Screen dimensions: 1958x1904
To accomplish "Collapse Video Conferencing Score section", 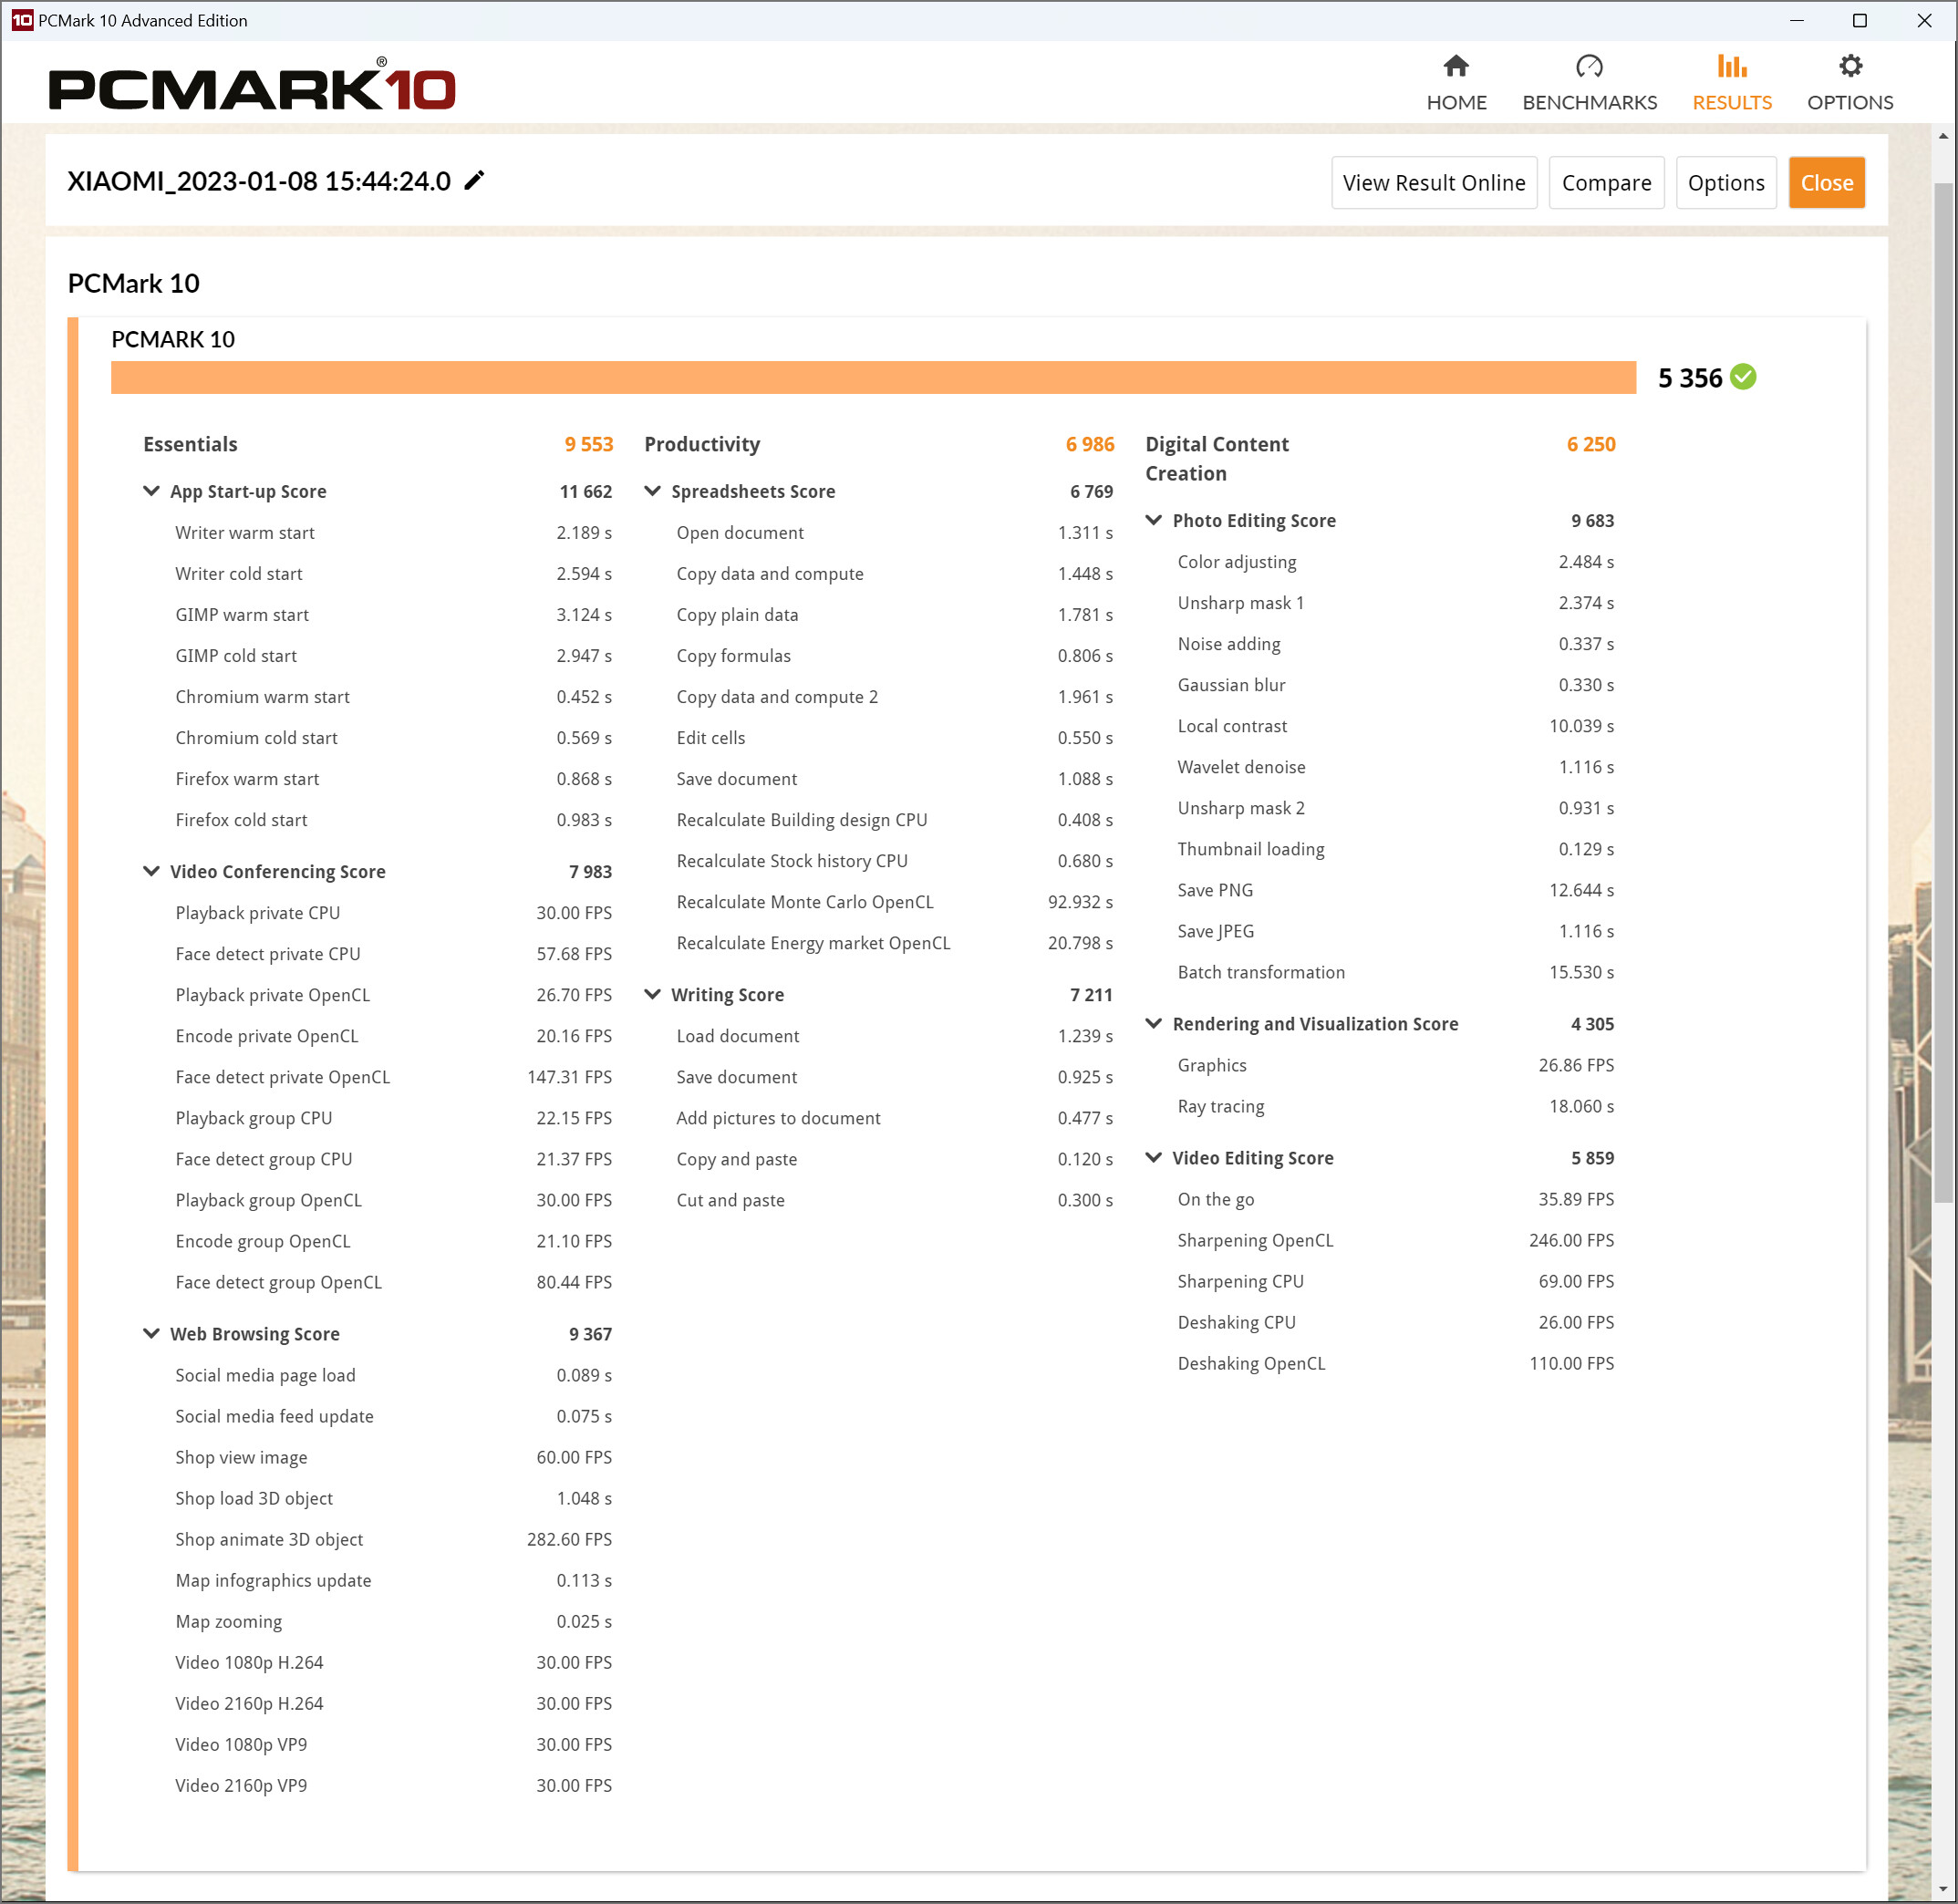I will click(152, 871).
